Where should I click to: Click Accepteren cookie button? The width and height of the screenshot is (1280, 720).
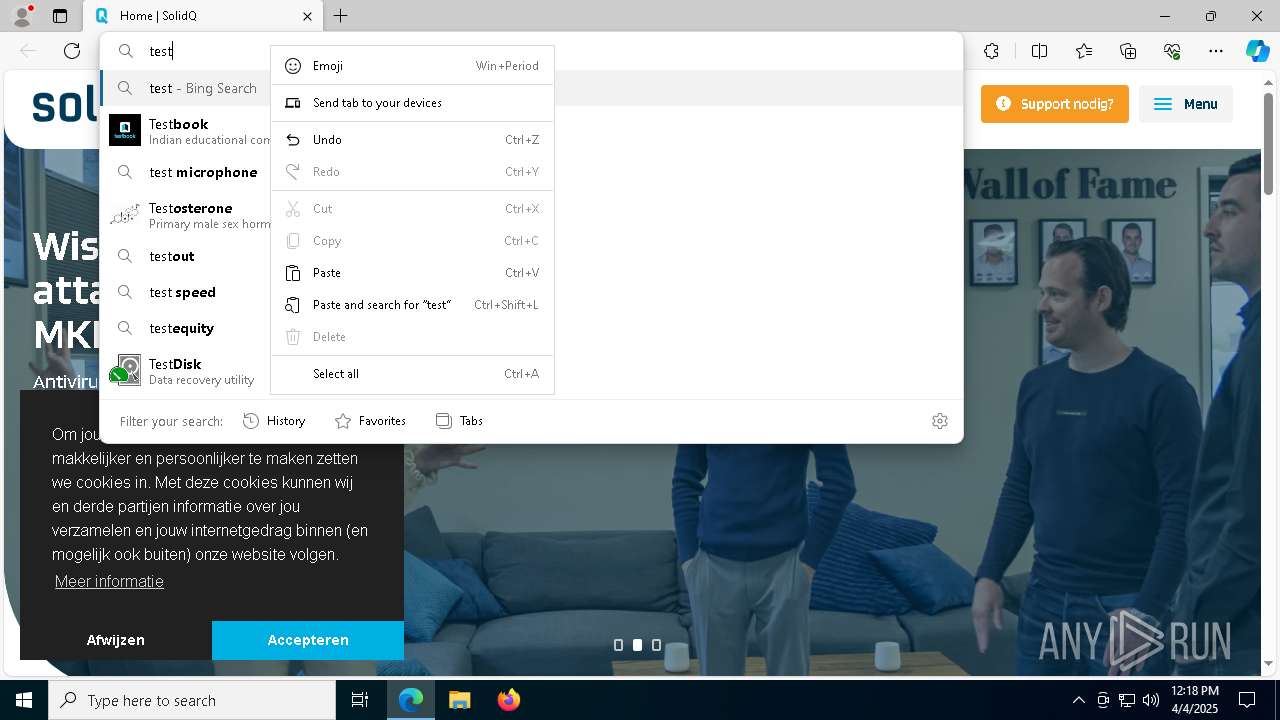(x=308, y=640)
